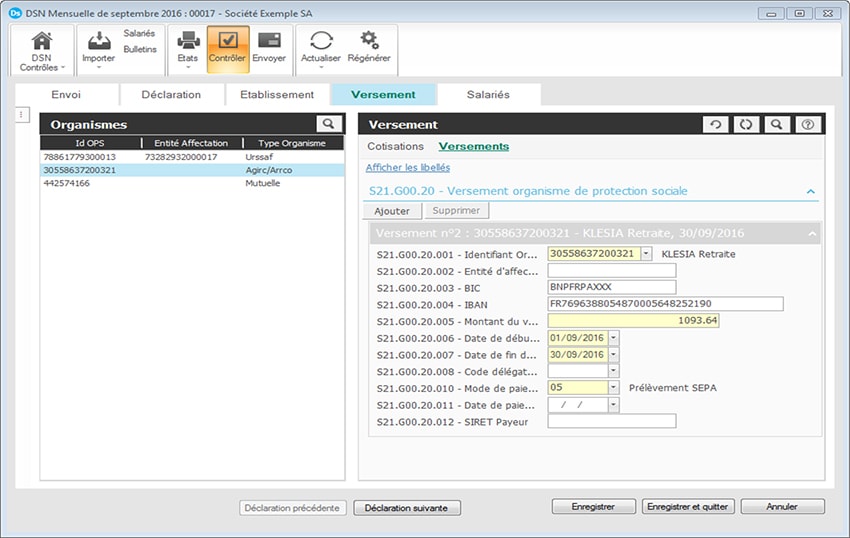
Task: Open the Identifiant Organisme dropdown arrow
Action: tap(646, 254)
